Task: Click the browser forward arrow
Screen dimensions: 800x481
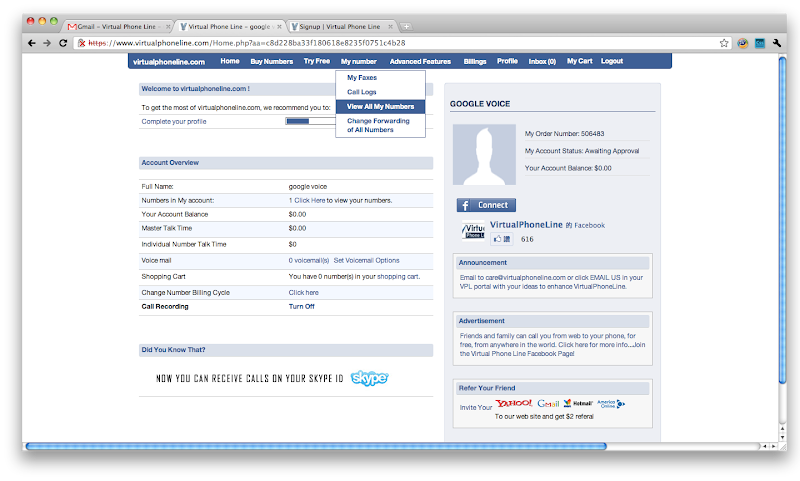Action: [47, 43]
